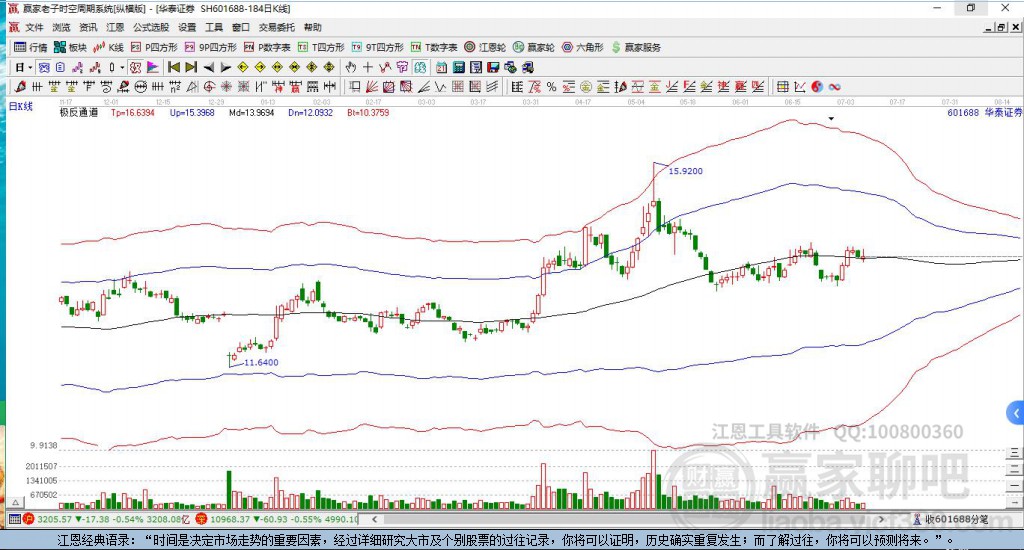This screenshot has height=550, width=1024.
Task: Expand the 日 period dropdown arrow
Action: [x=30, y=67]
